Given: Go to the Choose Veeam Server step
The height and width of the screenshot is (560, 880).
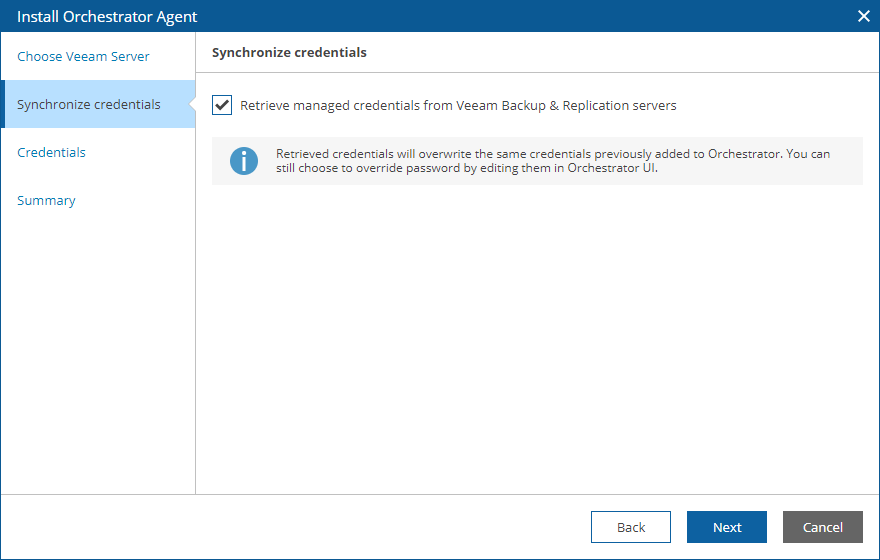Looking at the screenshot, I should coord(83,57).
